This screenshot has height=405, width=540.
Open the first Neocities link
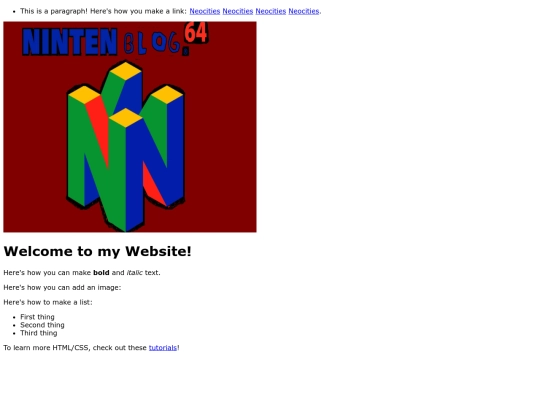205,11
